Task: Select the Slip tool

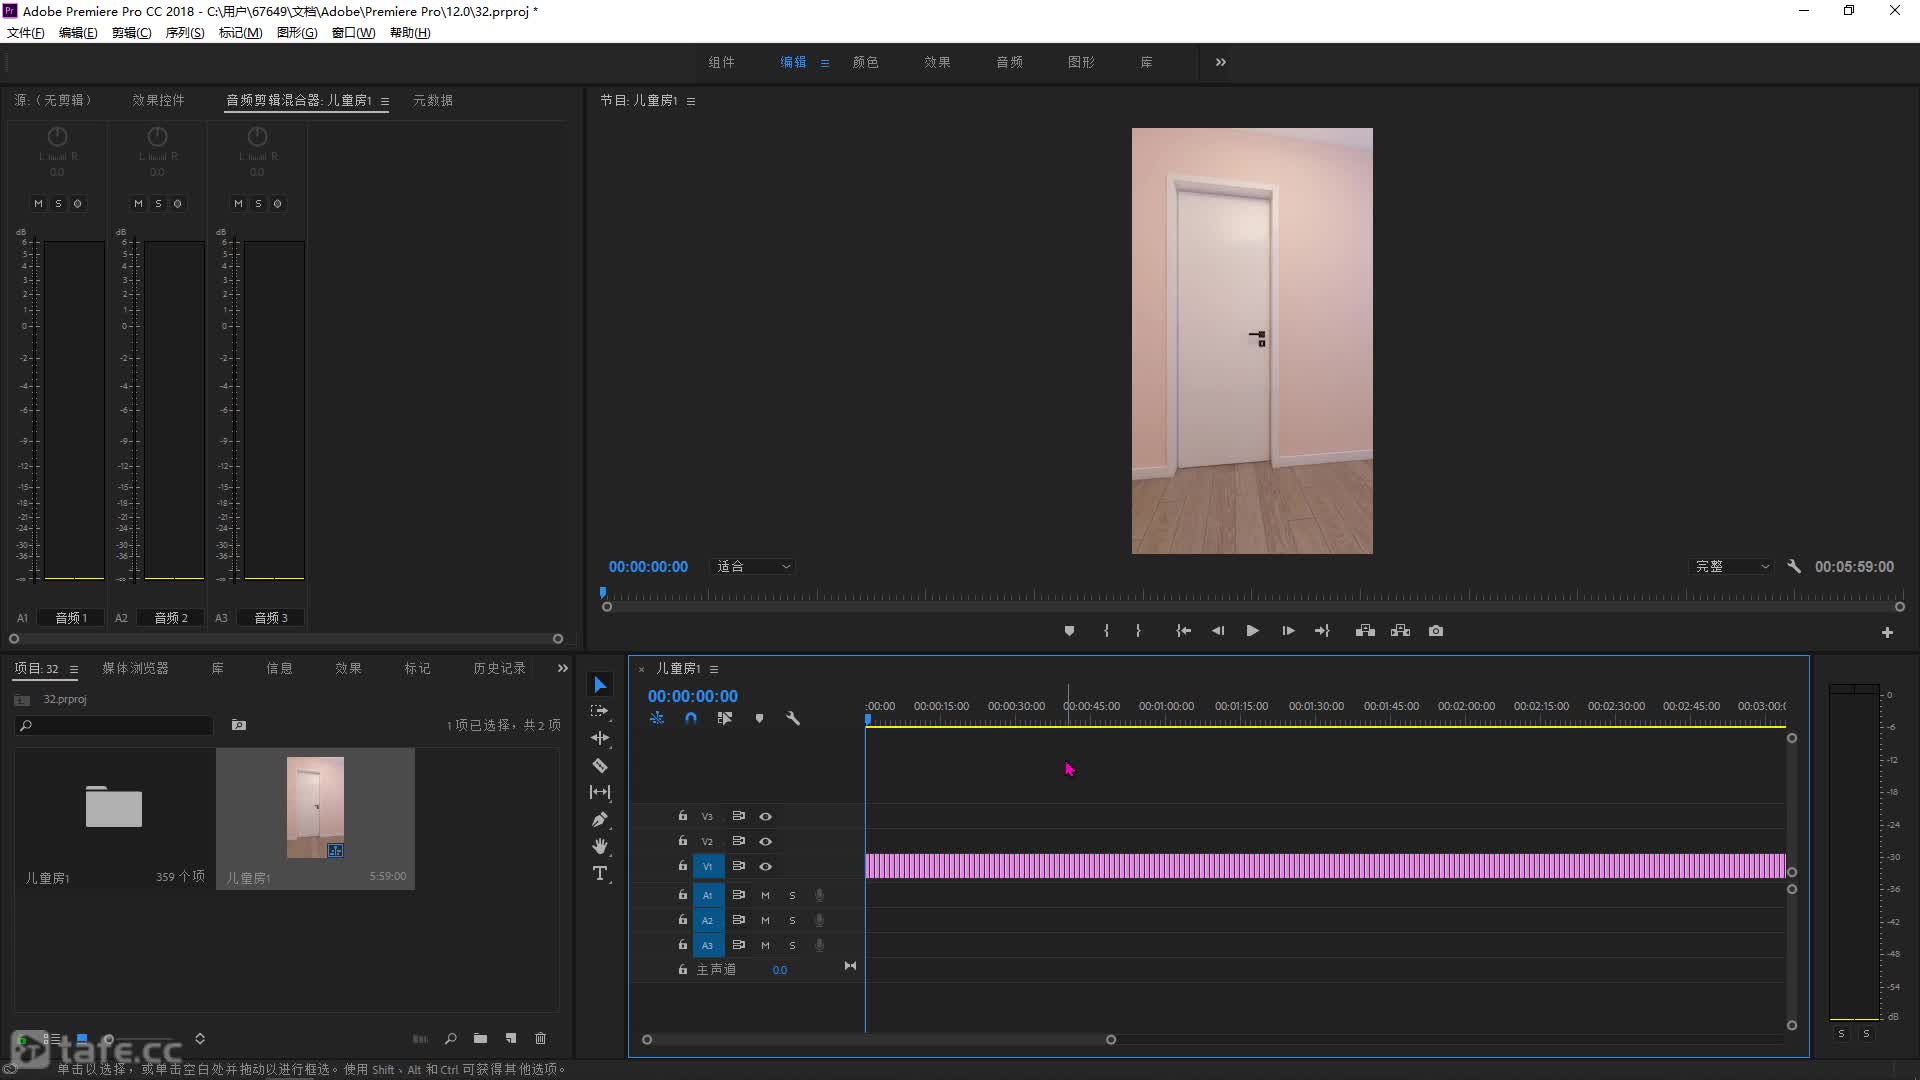Action: [600, 792]
